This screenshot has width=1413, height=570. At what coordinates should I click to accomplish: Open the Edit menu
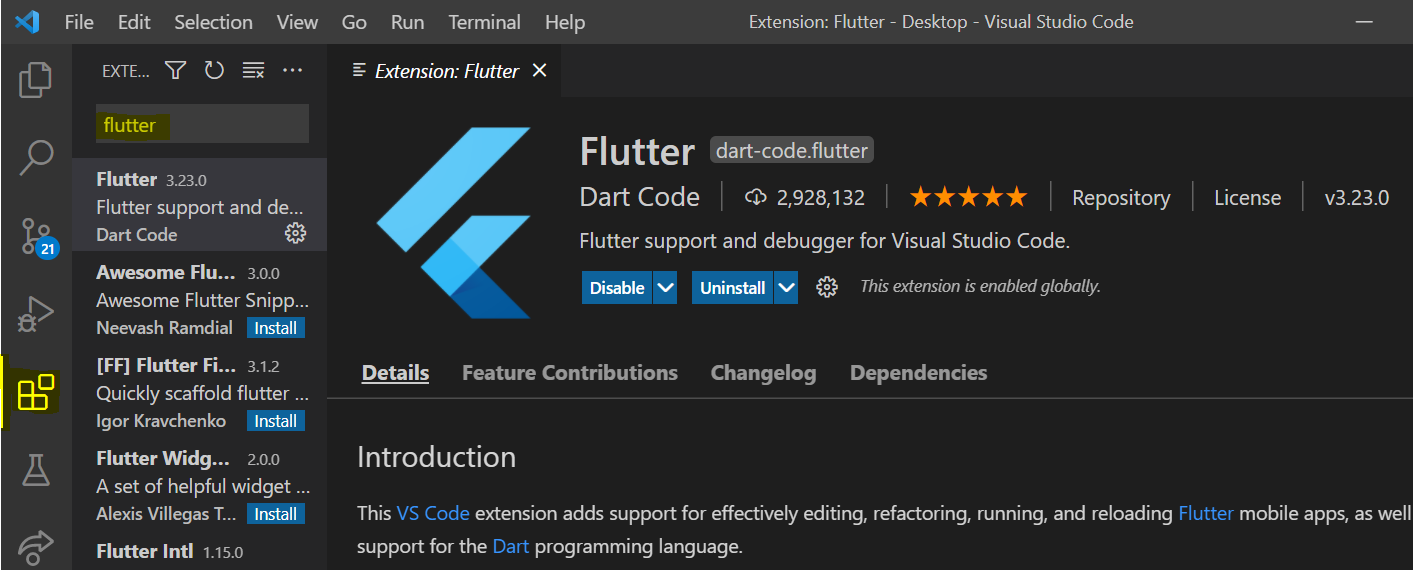134,22
